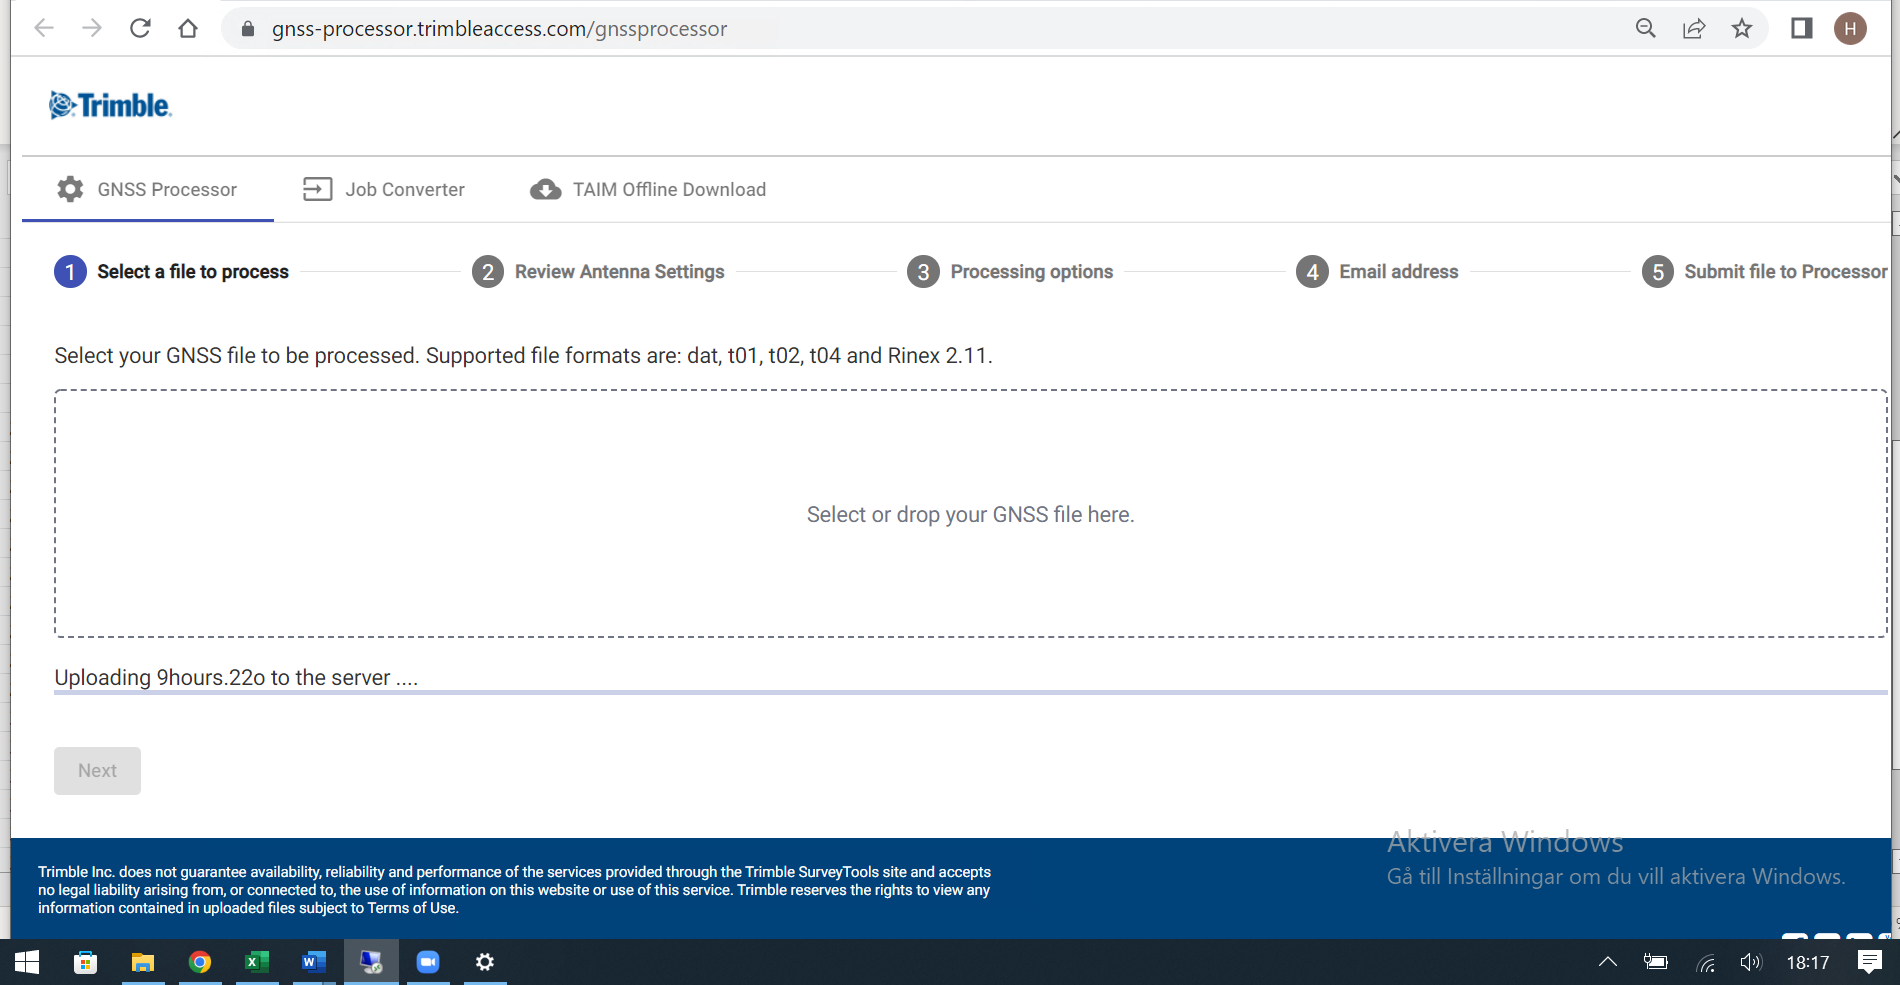1900x985 pixels.
Task: Click the Next button
Action: tap(97, 771)
